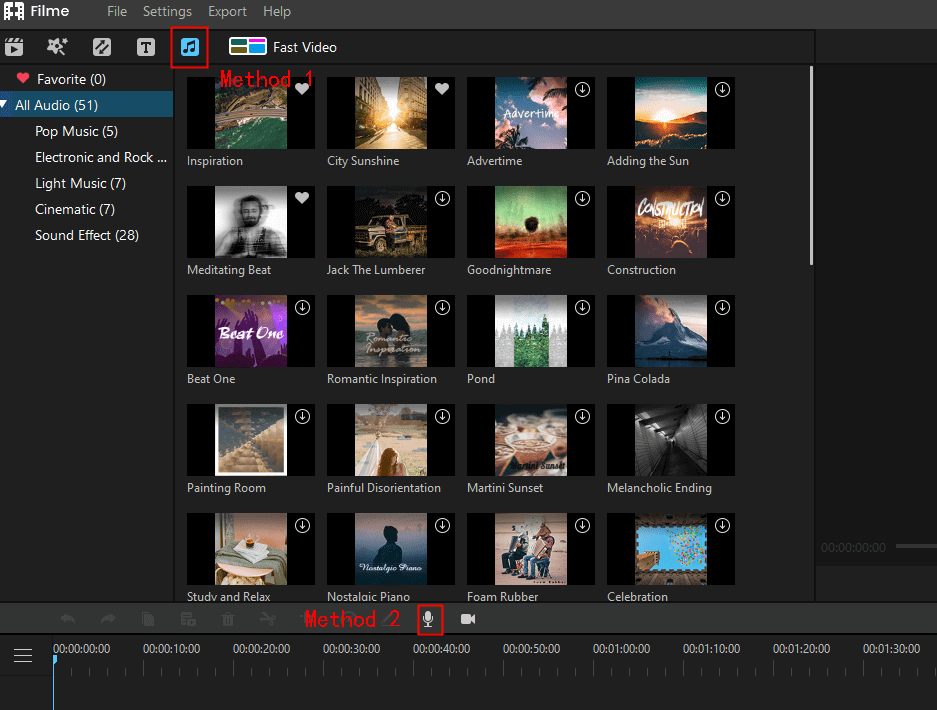Viewport: 937px width, 710px height.
Task: Open the Settings menu
Action: (x=167, y=11)
